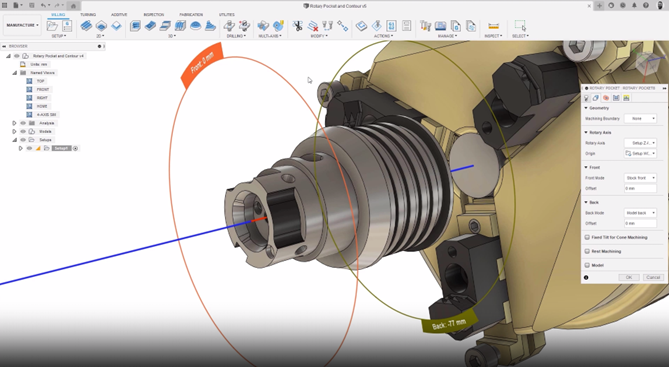Switch to the TURNING ribbon tab
669x367 pixels.
[88, 15]
